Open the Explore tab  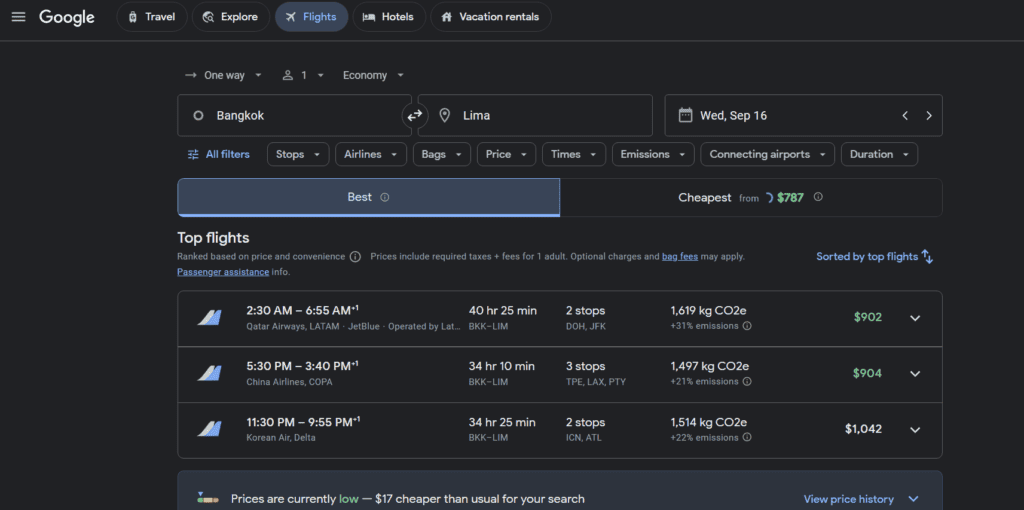tap(231, 17)
